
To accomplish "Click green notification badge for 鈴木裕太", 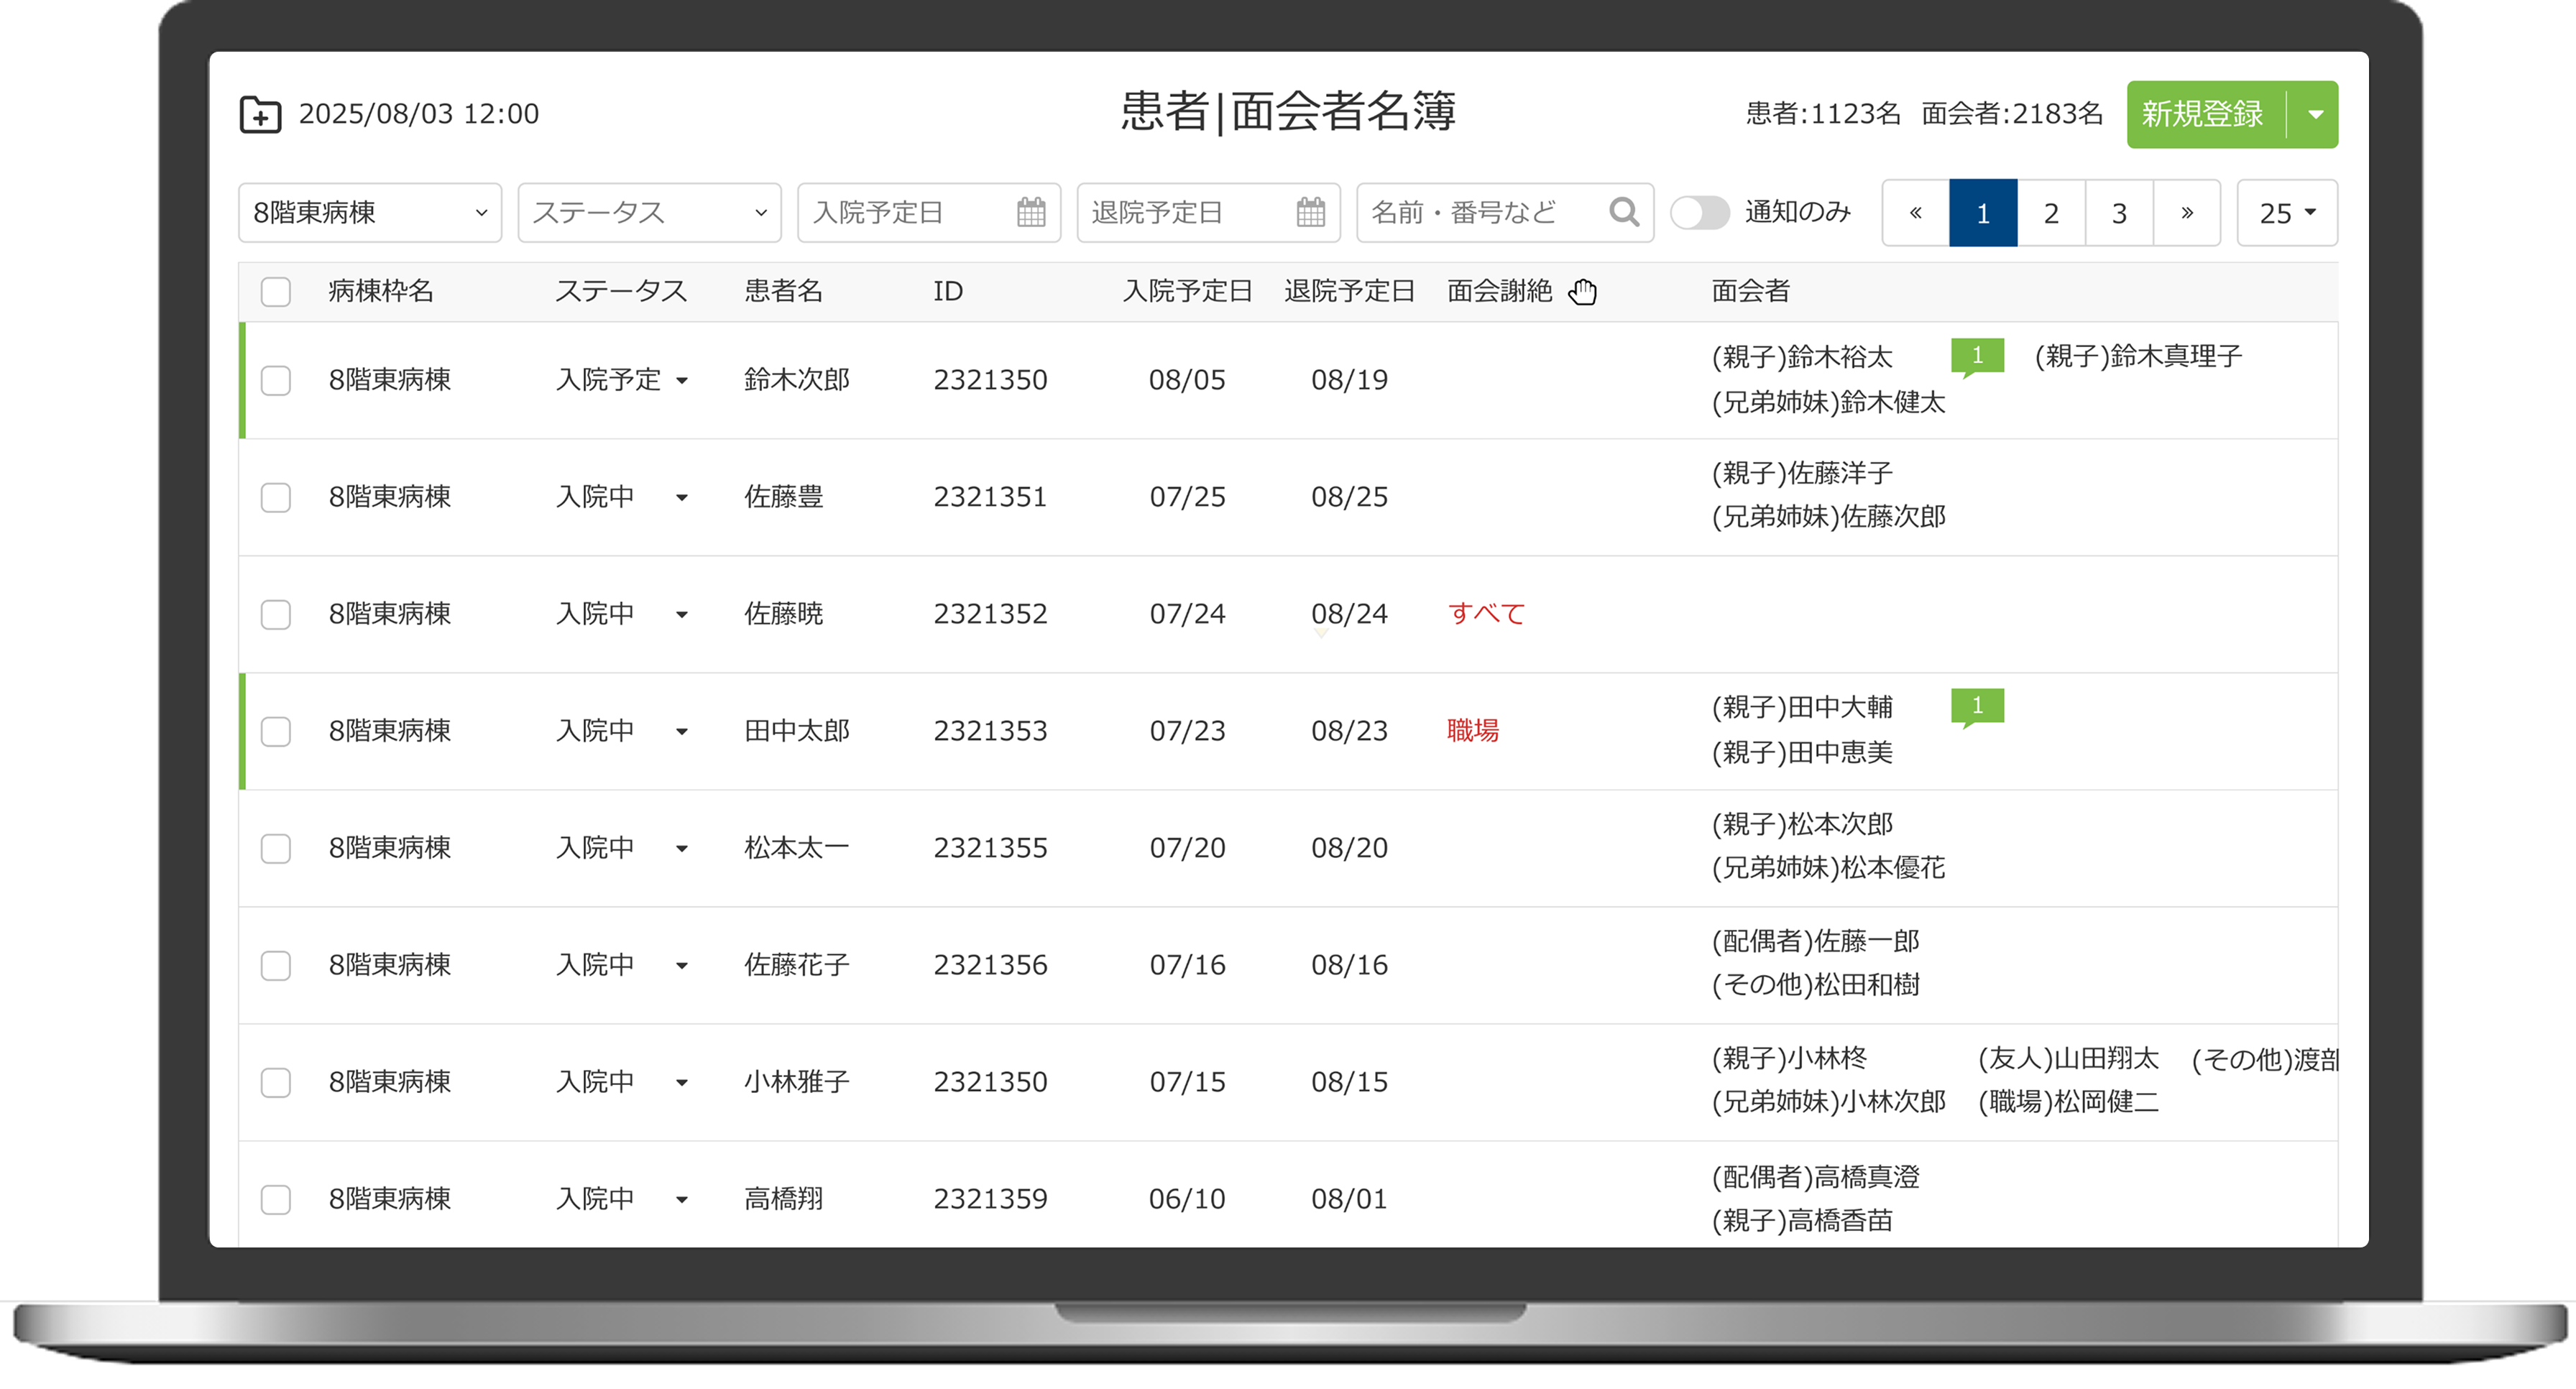I will pos(1977,356).
